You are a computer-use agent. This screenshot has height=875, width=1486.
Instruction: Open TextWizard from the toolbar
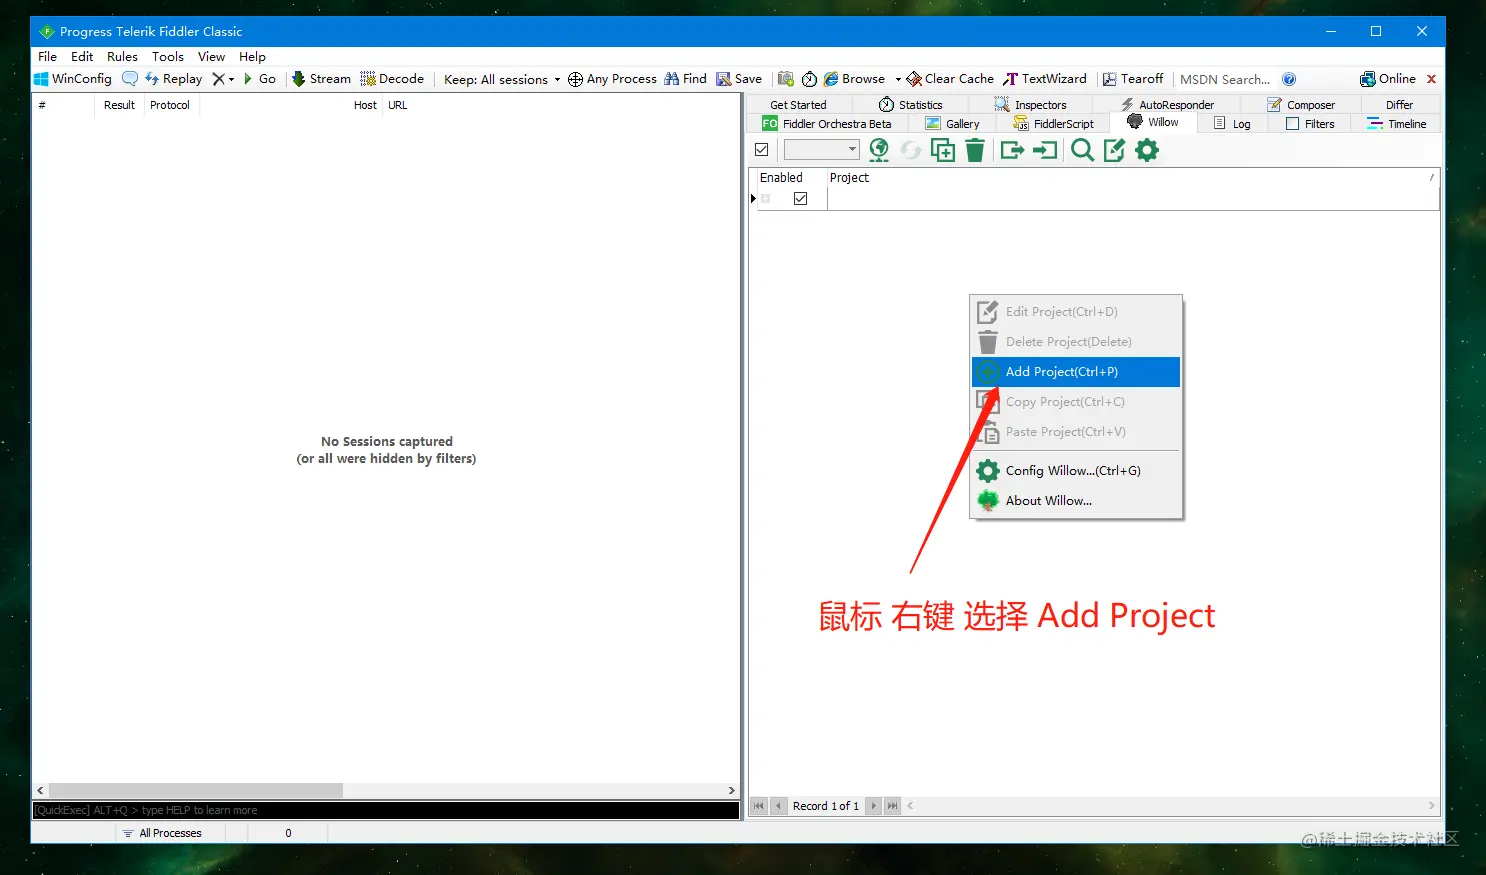[x=1045, y=79]
